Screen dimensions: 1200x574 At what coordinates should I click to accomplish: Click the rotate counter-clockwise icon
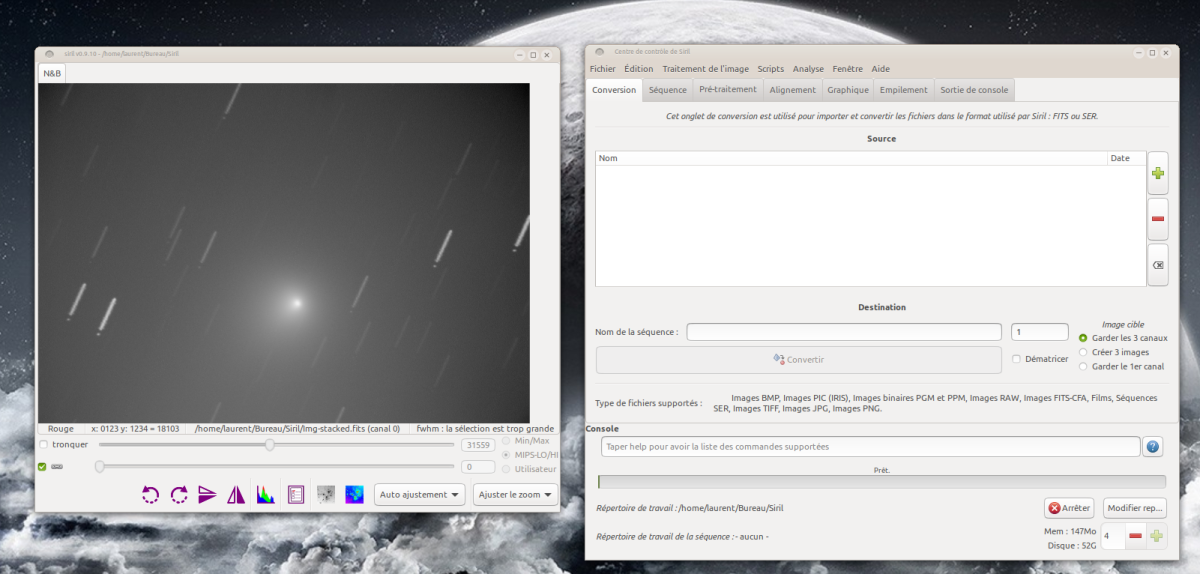[150, 494]
